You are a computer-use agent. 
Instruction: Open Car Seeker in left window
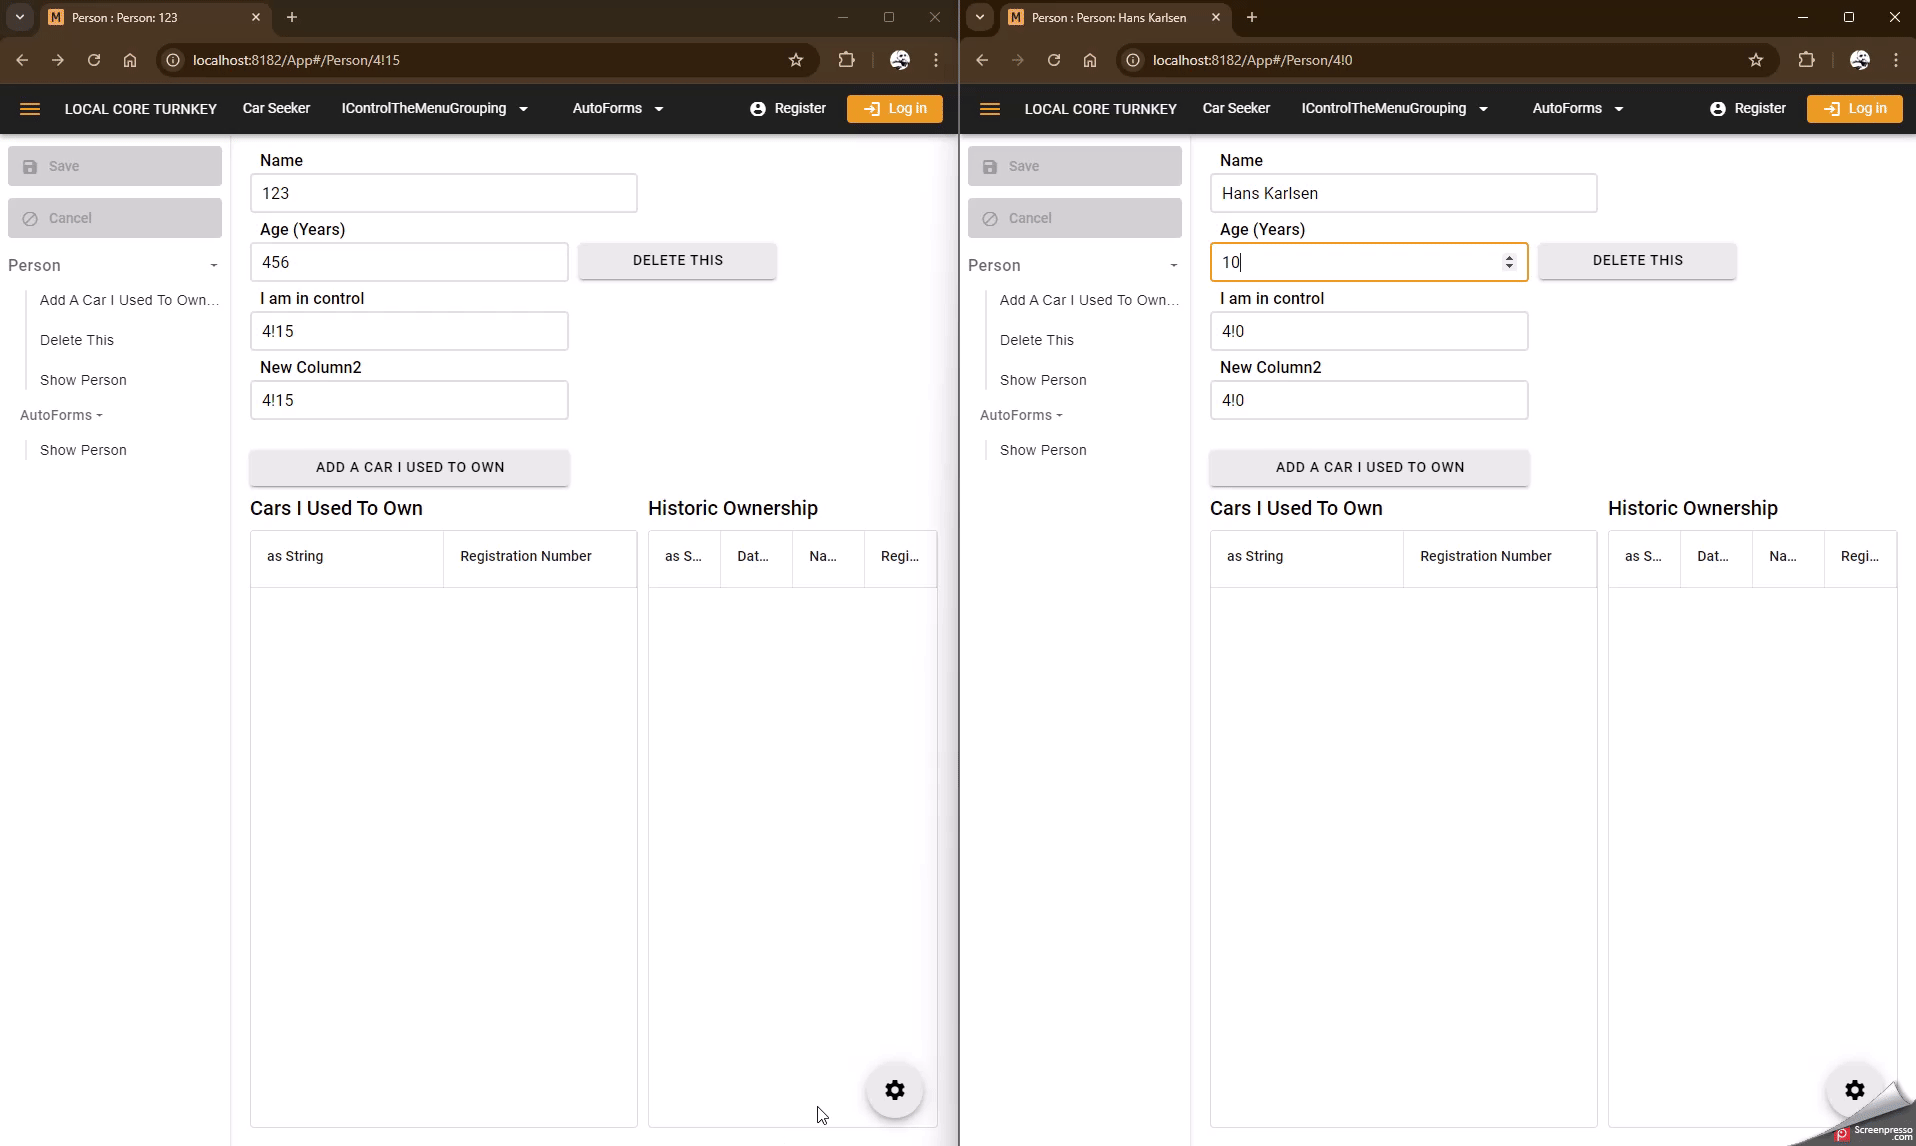point(276,108)
